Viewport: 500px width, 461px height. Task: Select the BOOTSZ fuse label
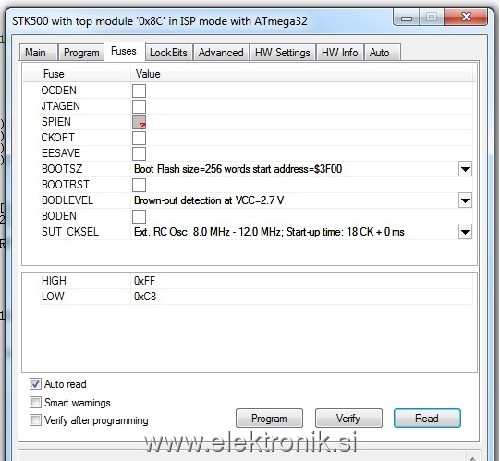(62, 169)
